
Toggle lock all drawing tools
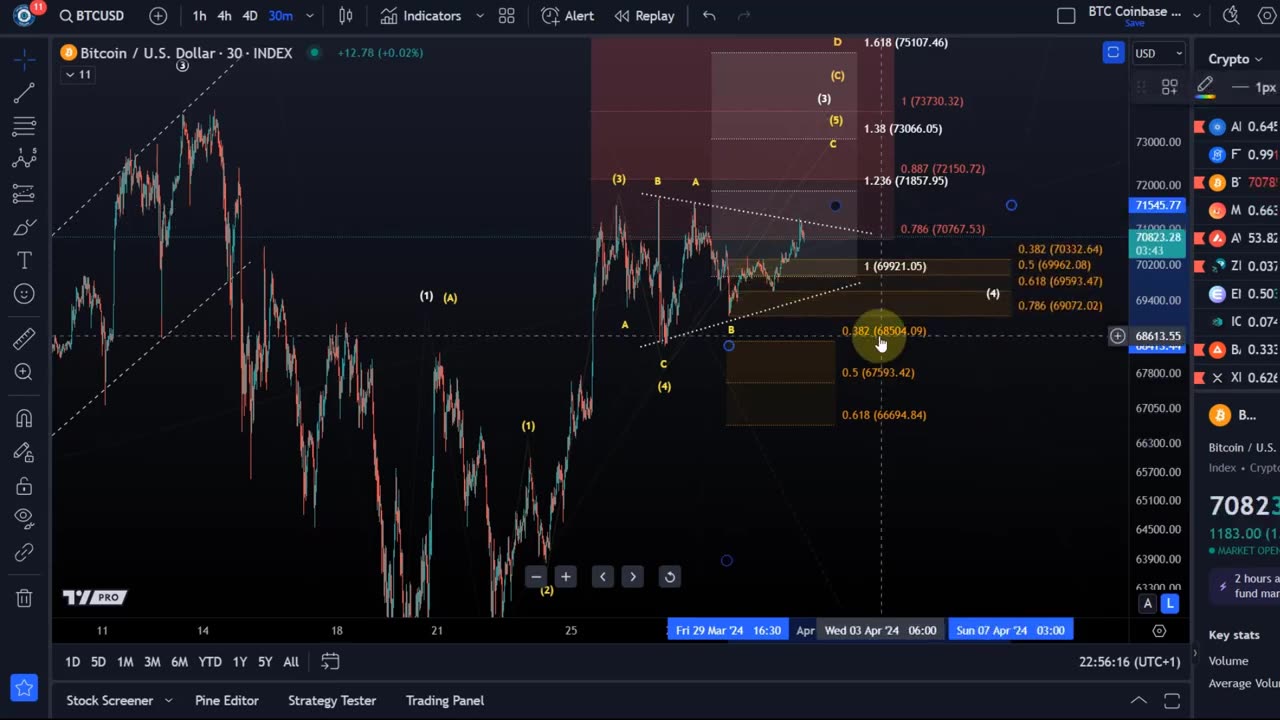[24, 486]
